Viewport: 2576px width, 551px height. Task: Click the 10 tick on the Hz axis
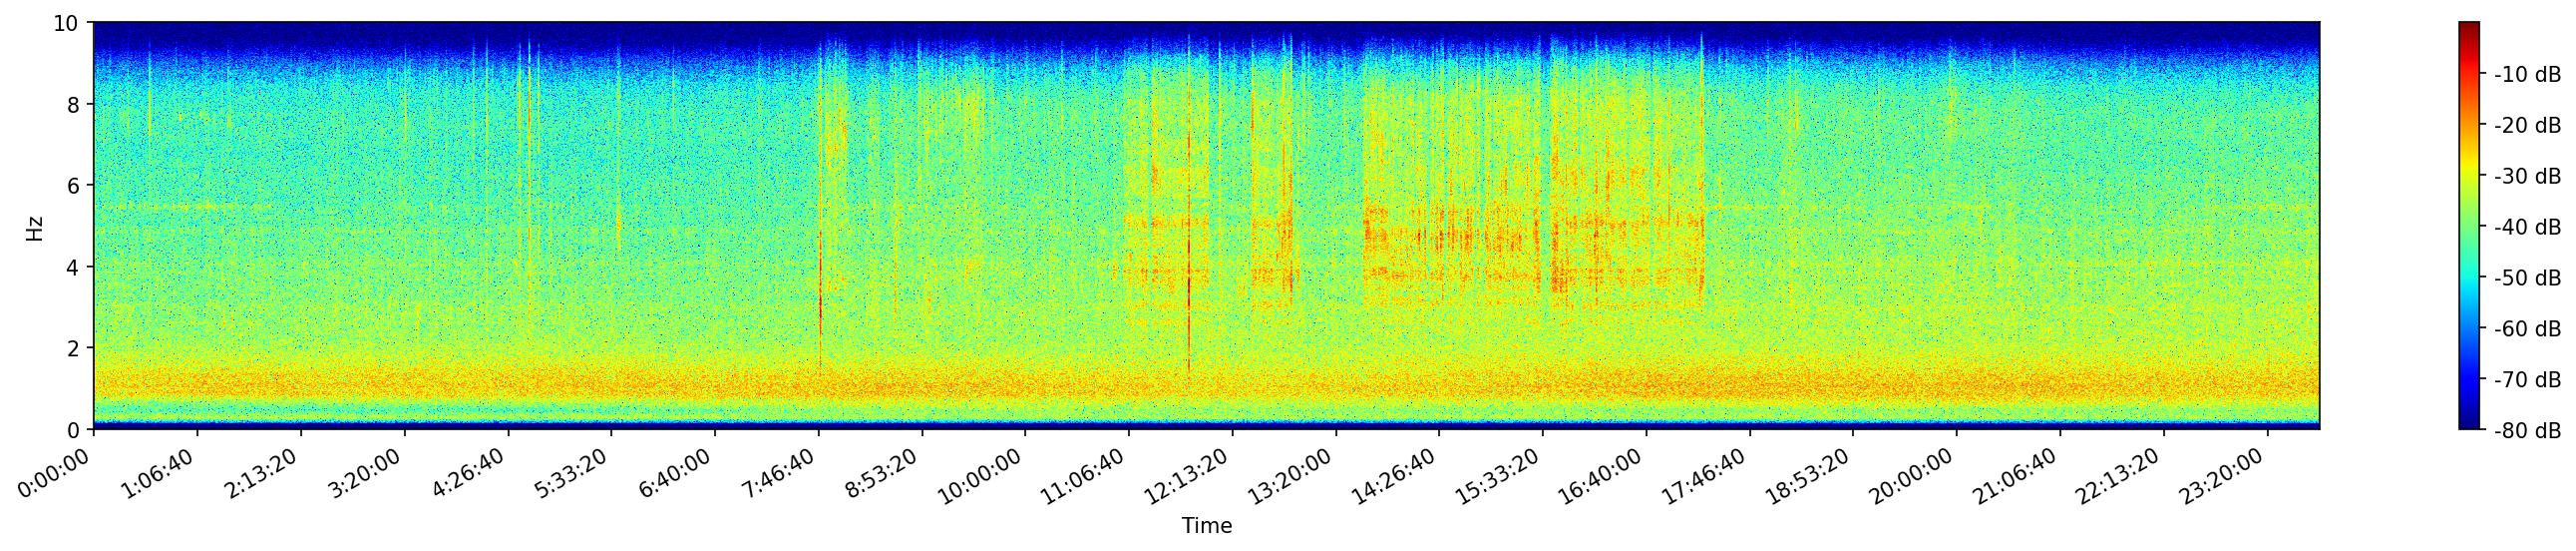click(x=66, y=23)
